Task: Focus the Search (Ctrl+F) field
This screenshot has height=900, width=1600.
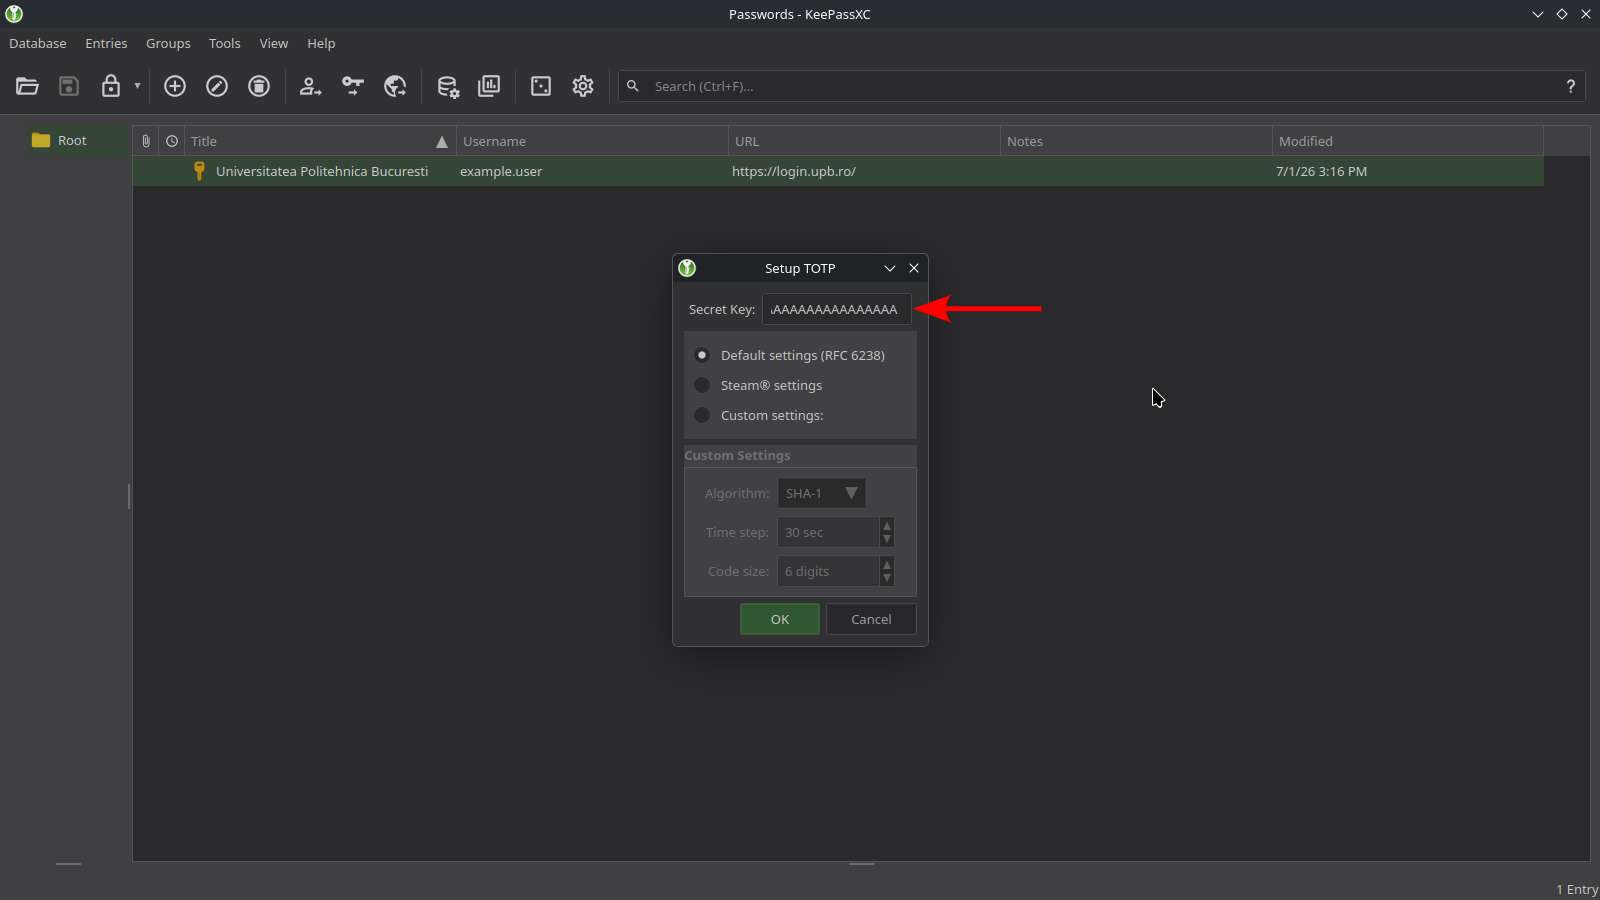Action: point(1100,86)
